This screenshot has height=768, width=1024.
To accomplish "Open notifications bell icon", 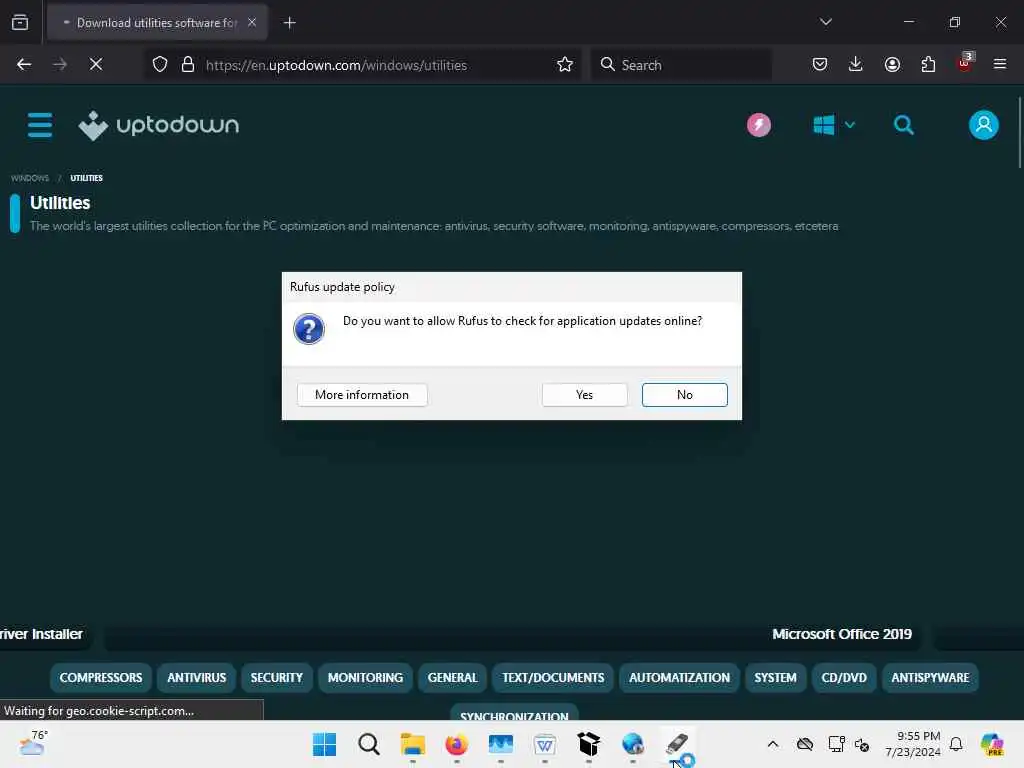I will (956, 744).
